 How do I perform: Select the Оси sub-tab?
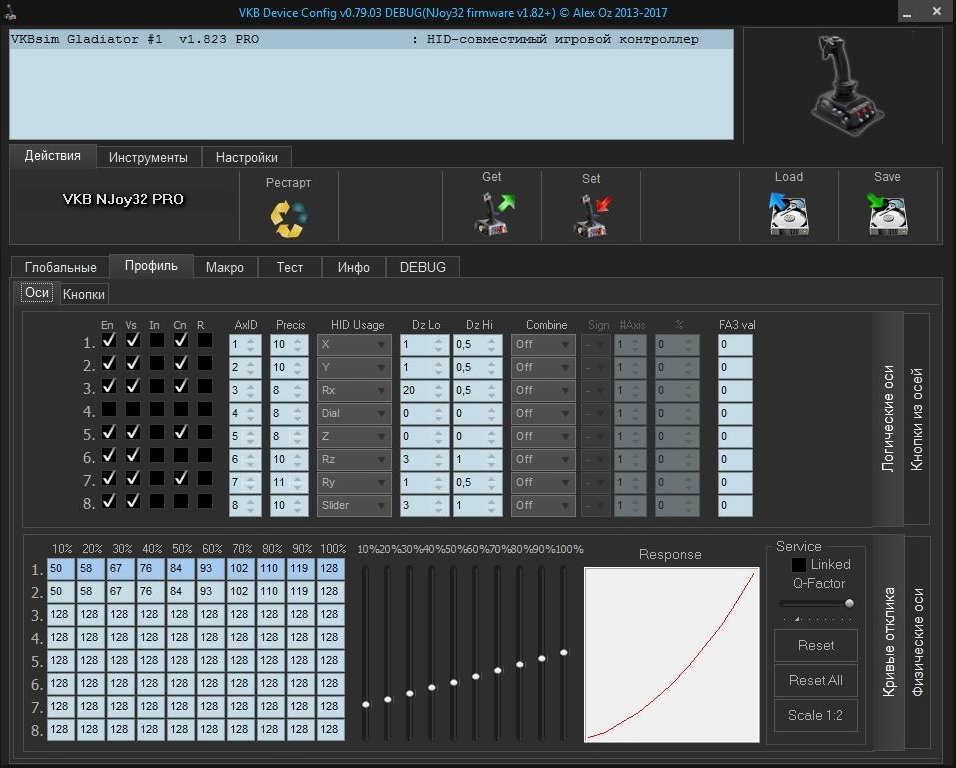pyautogui.click(x=37, y=293)
